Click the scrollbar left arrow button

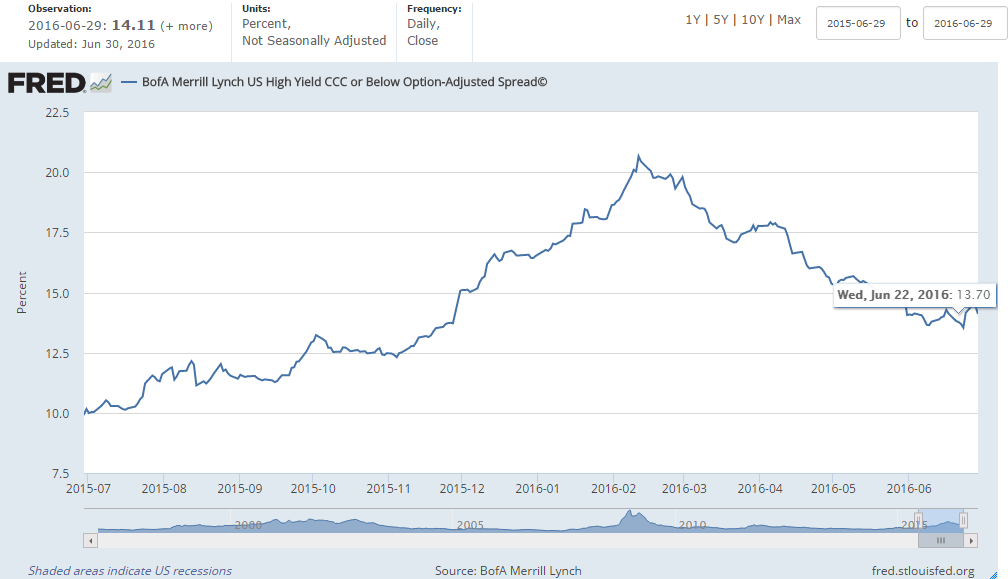click(x=91, y=541)
